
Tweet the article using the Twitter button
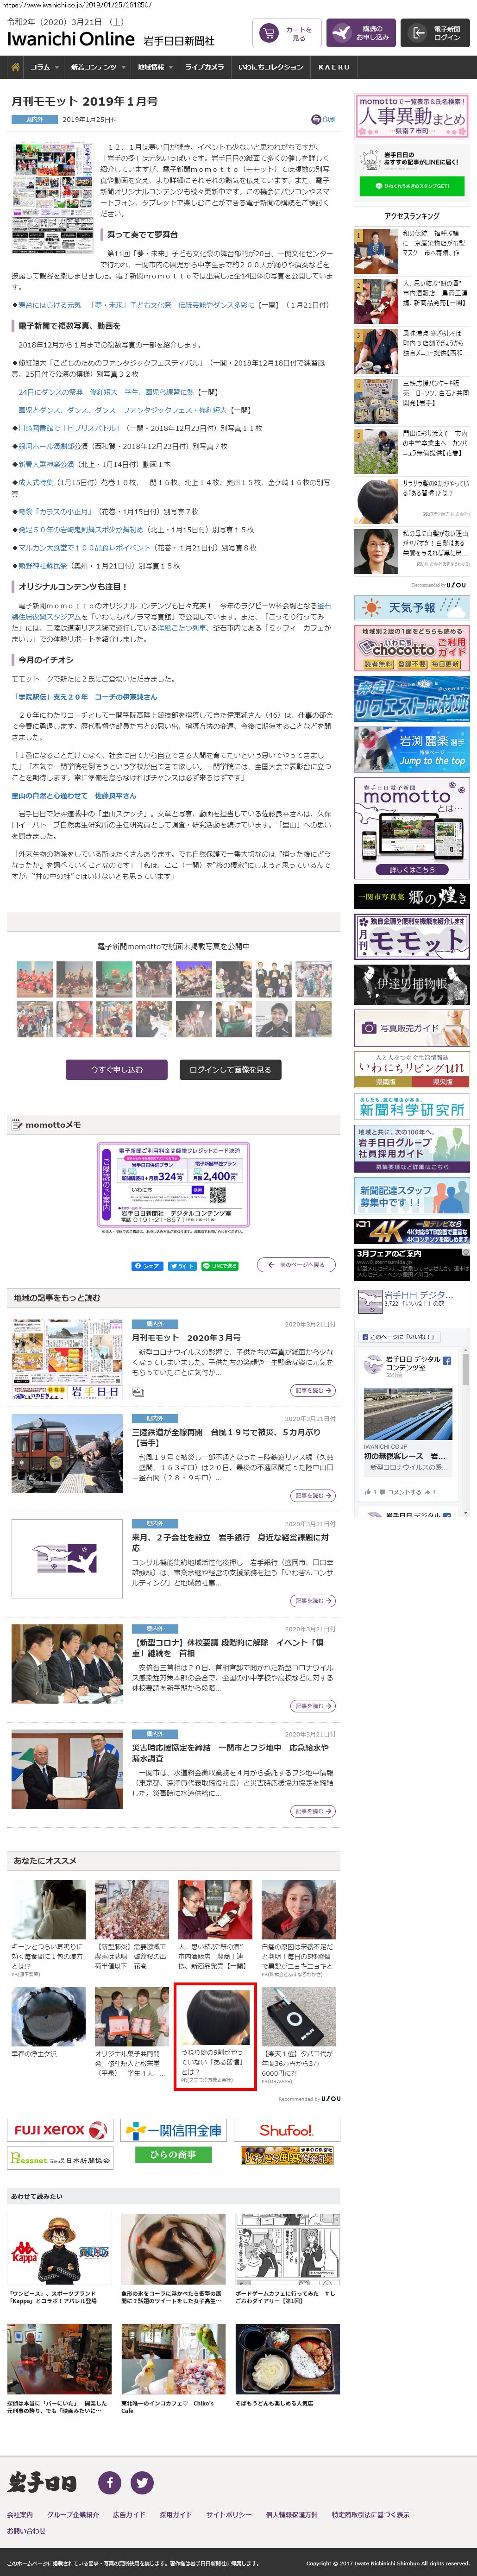pos(182,1265)
